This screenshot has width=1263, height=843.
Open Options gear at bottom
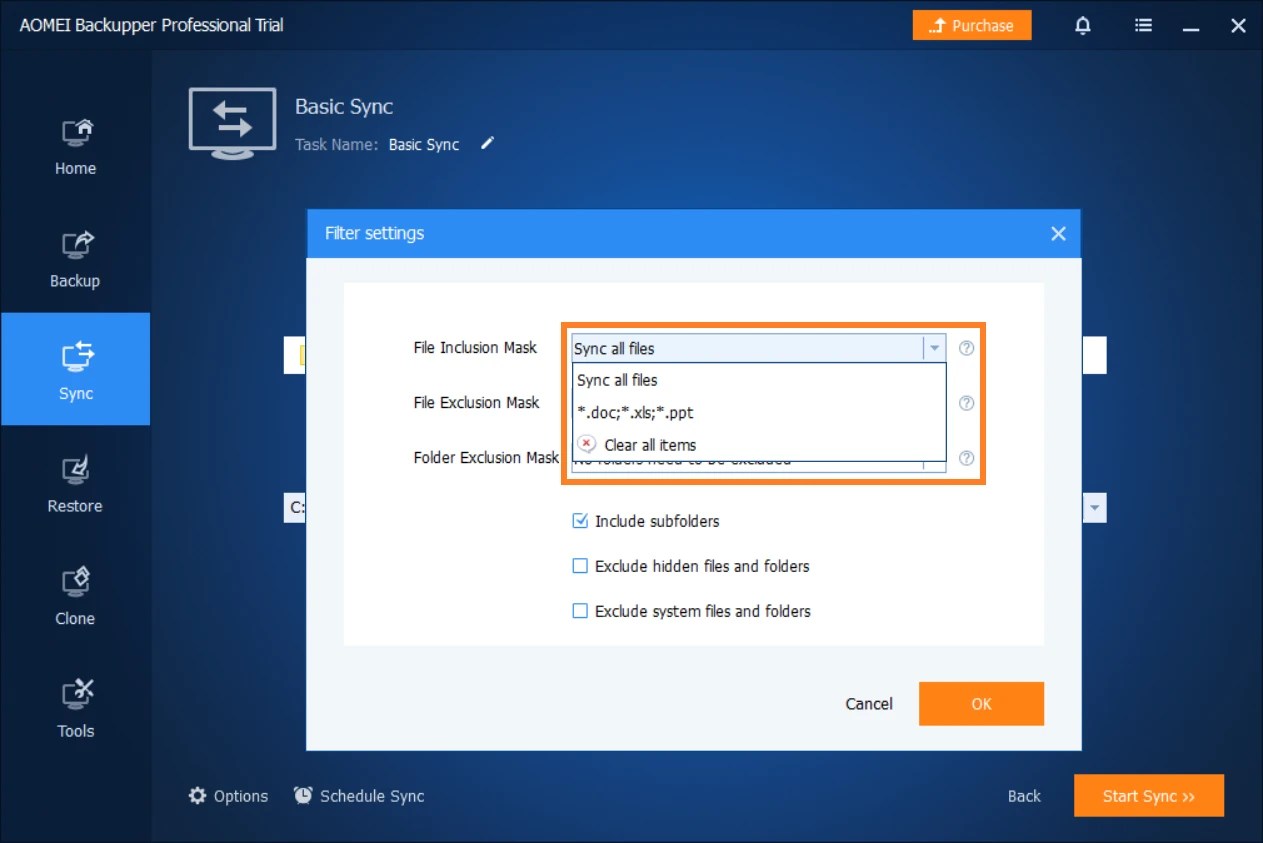tap(228, 796)
